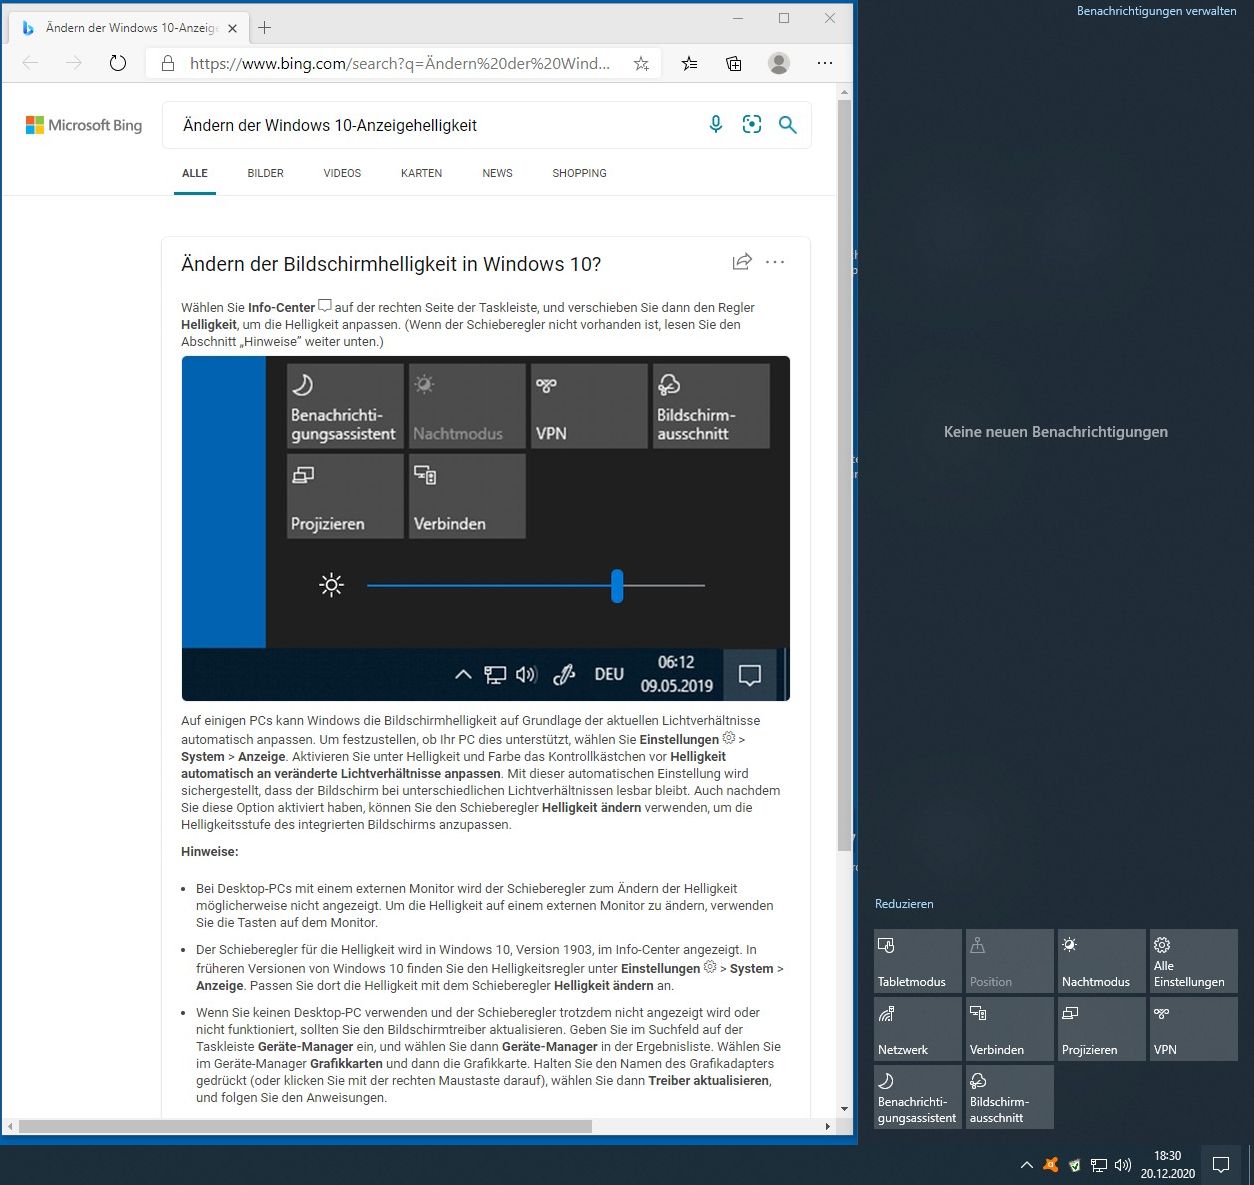
Task: Start voice search with microphone
Action: pos(716,124)
